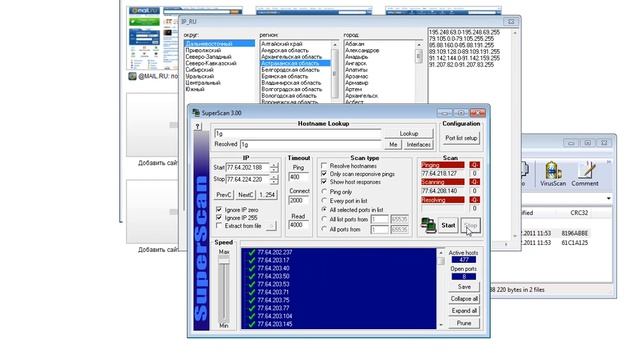Select Приволжский in the IP_RU округ list
Viewport: 640px width, 360px height.
pos(203,50)
